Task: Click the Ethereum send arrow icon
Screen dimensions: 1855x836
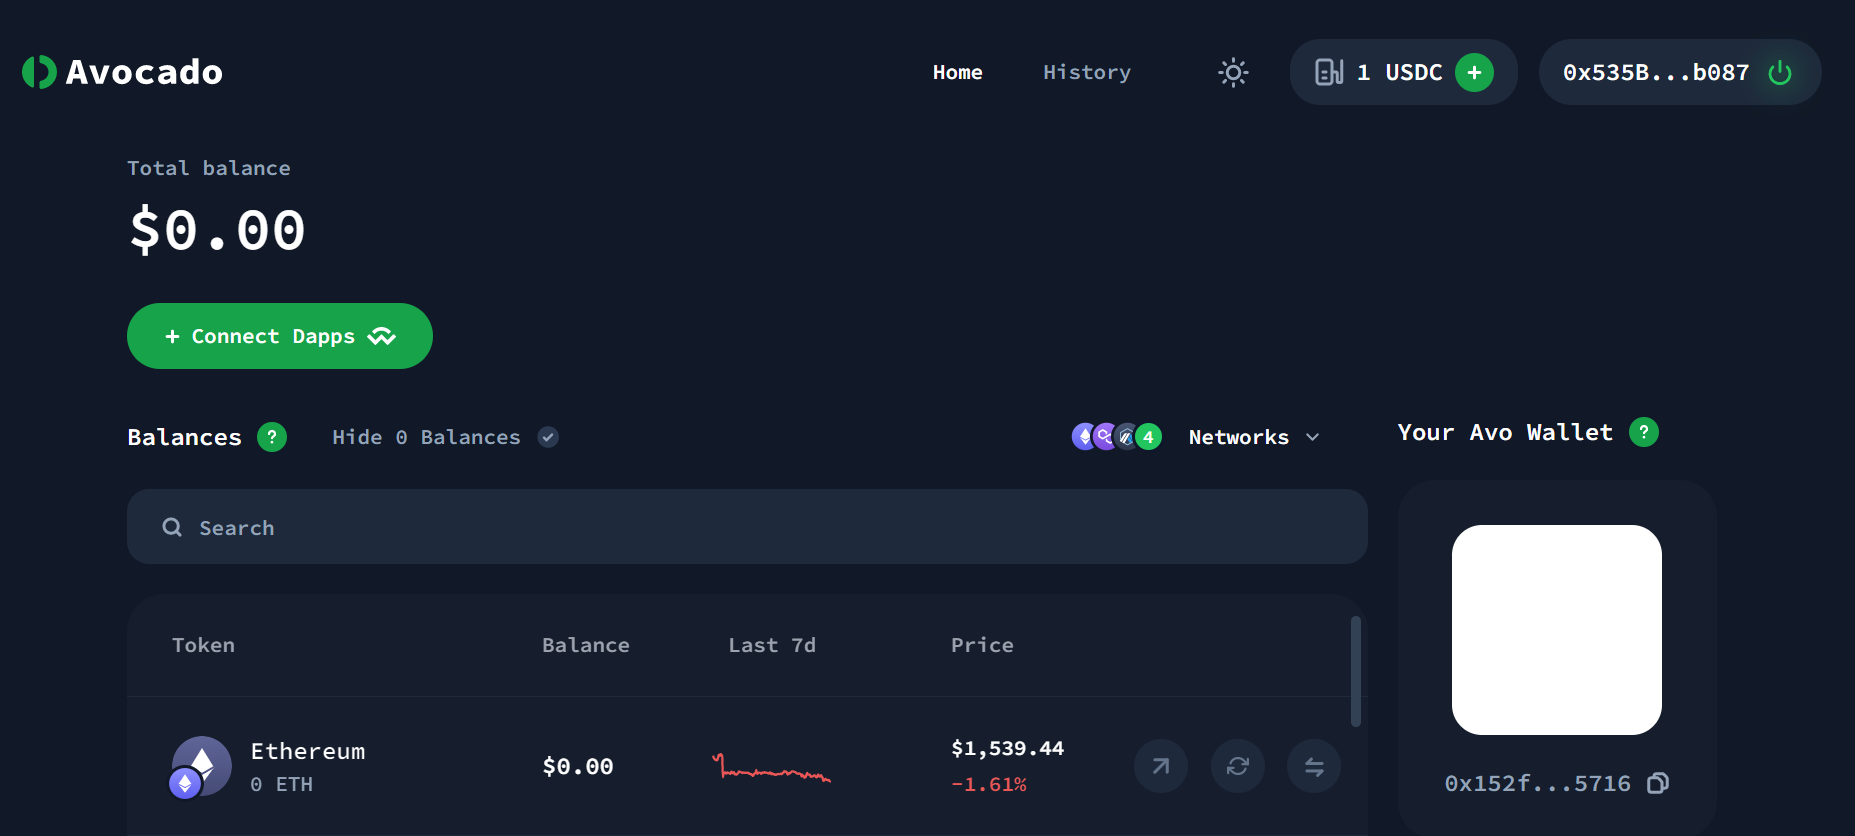Action: 1161,766
